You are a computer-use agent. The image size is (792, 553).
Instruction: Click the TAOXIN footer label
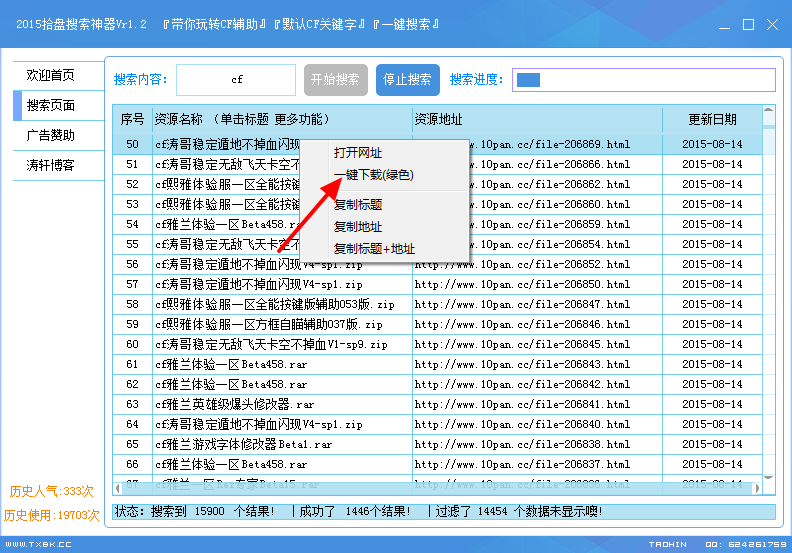[668, 544]
